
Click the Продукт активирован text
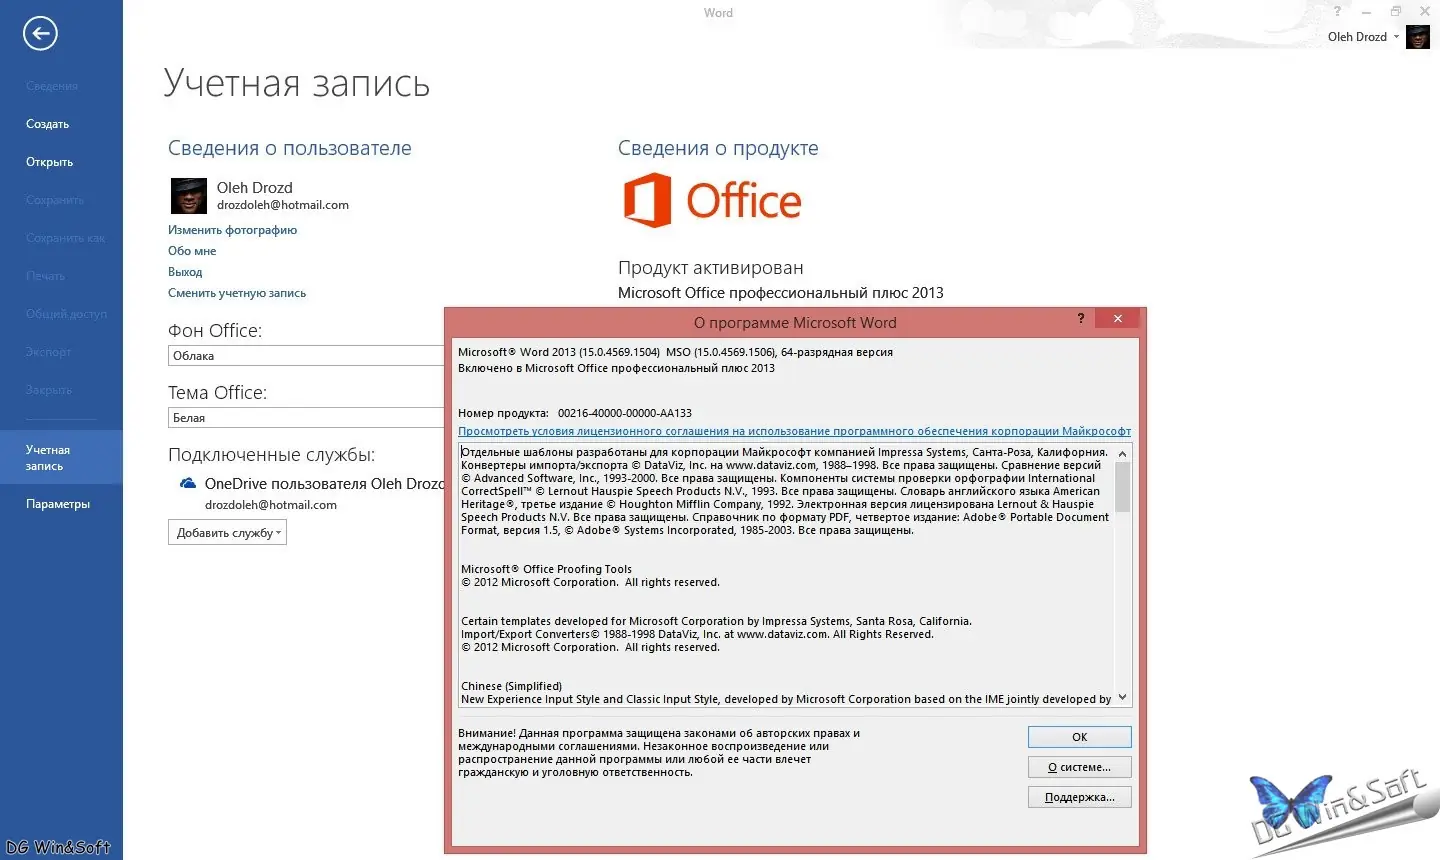pos(710,268)
